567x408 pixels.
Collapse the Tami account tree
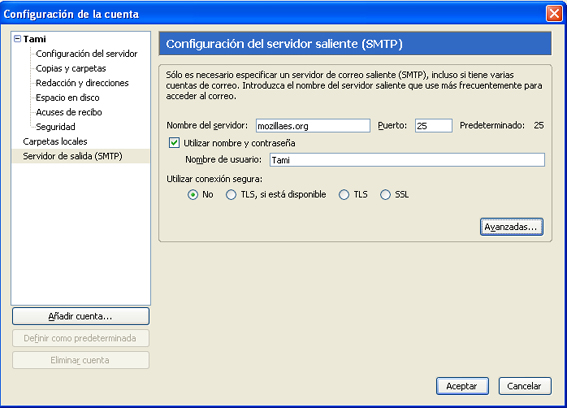tap(17, 39)
